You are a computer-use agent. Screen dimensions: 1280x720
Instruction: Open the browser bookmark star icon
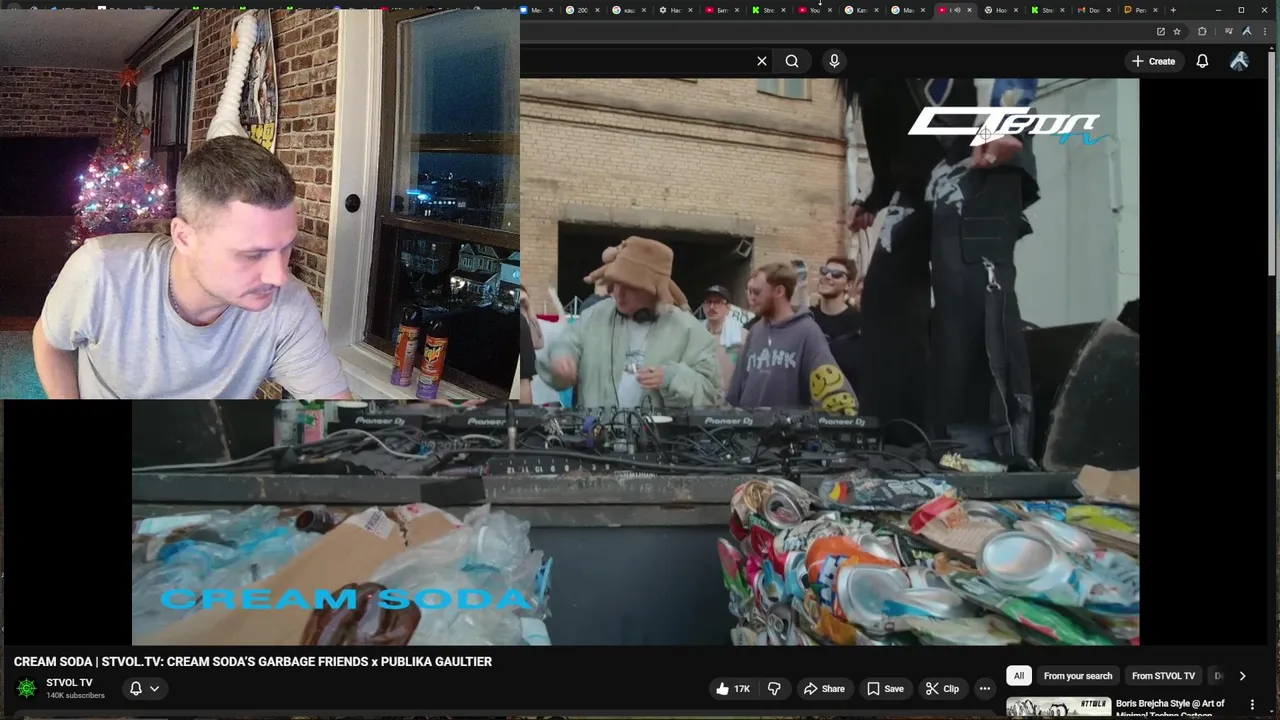click(1177, 31)
